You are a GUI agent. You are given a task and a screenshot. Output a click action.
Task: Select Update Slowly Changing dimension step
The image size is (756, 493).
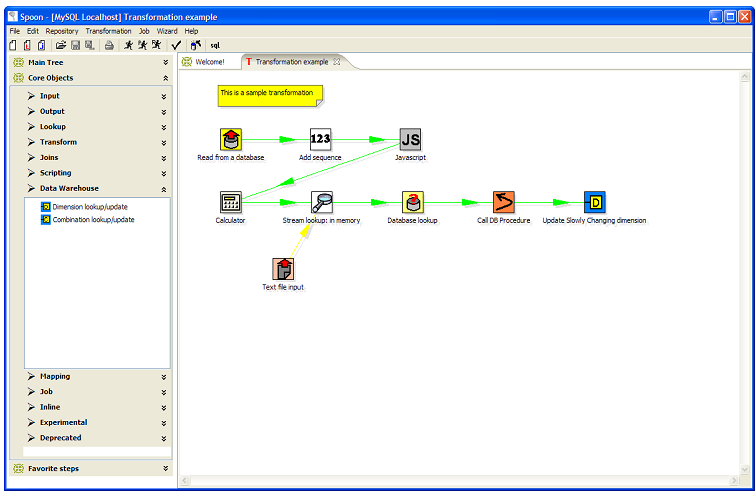coord(594,202)
